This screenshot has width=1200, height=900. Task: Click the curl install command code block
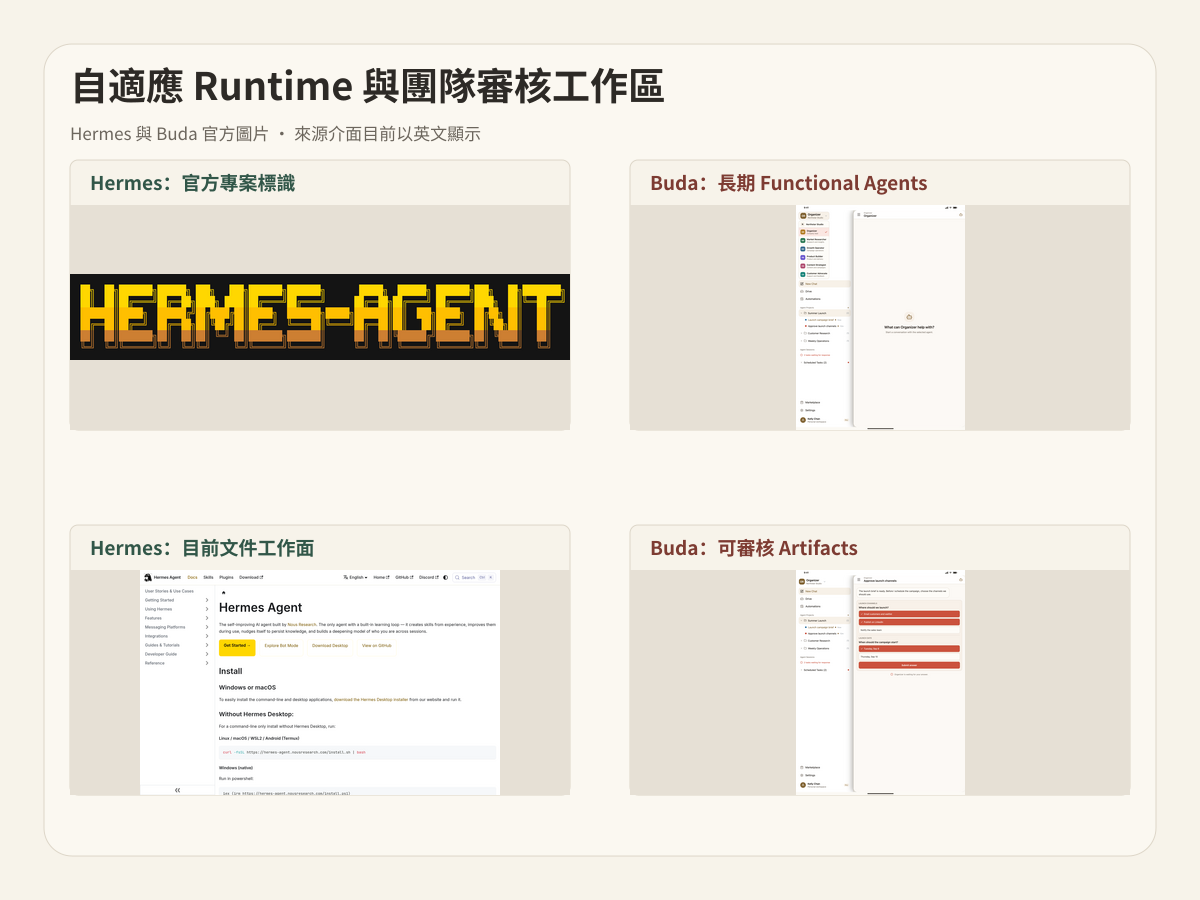coord(357,752)
